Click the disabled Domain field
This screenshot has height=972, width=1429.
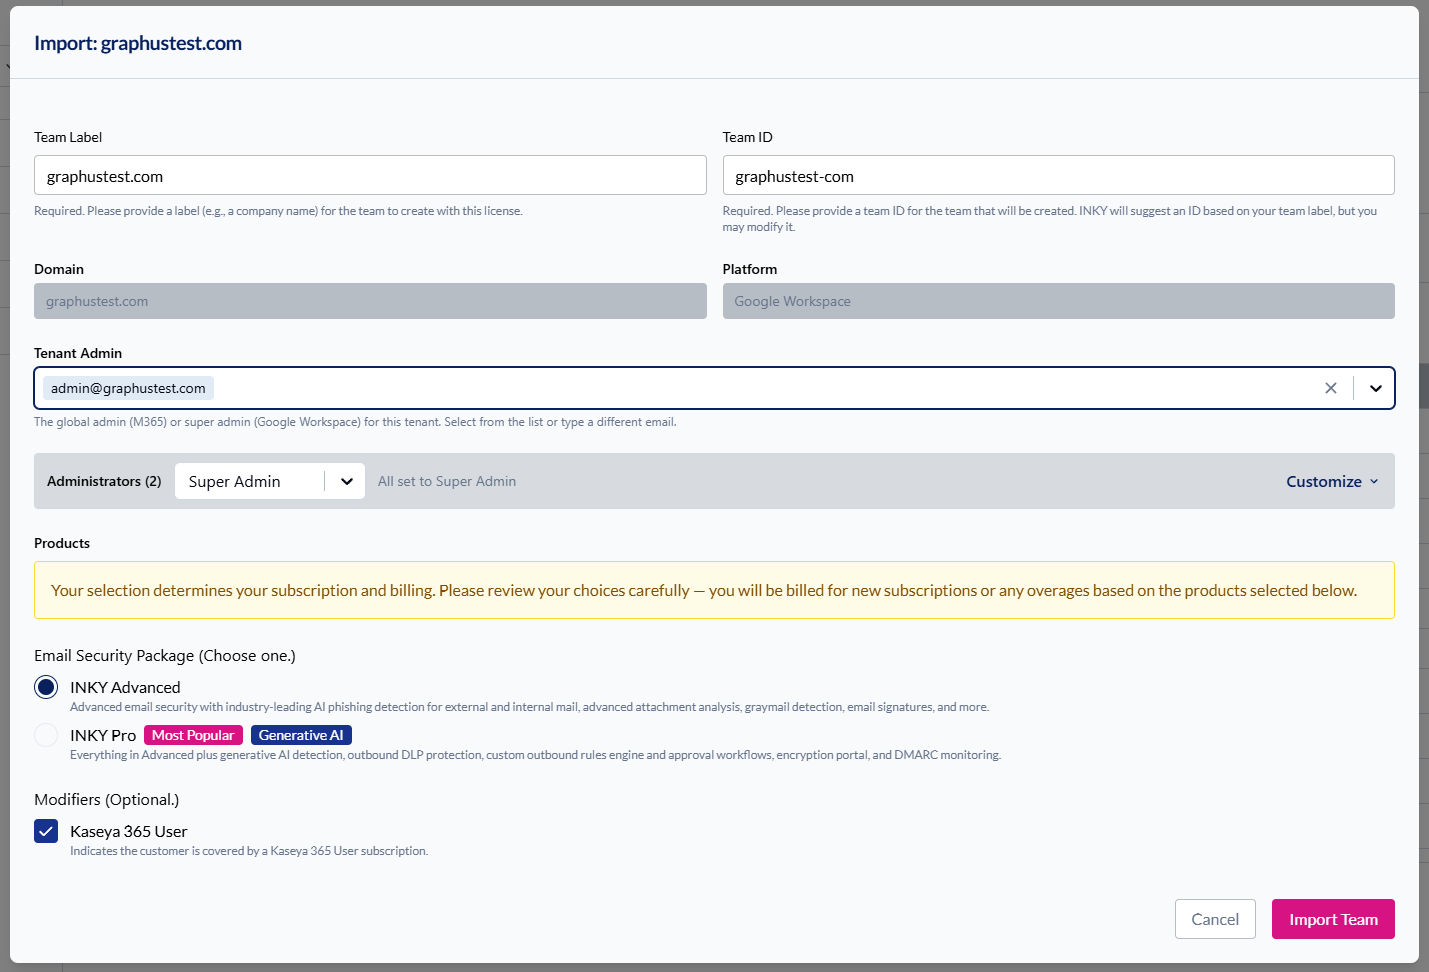click(370, 301)
